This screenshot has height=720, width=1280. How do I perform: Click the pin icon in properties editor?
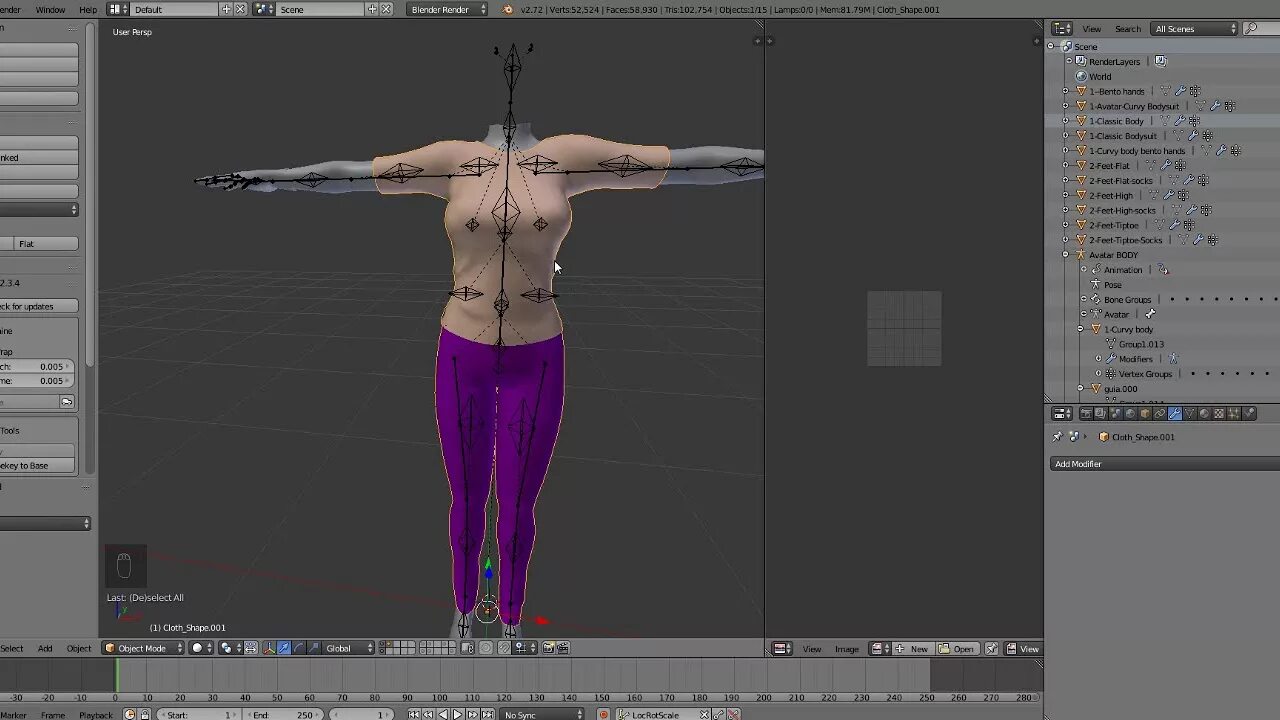tap(1057, 437)
